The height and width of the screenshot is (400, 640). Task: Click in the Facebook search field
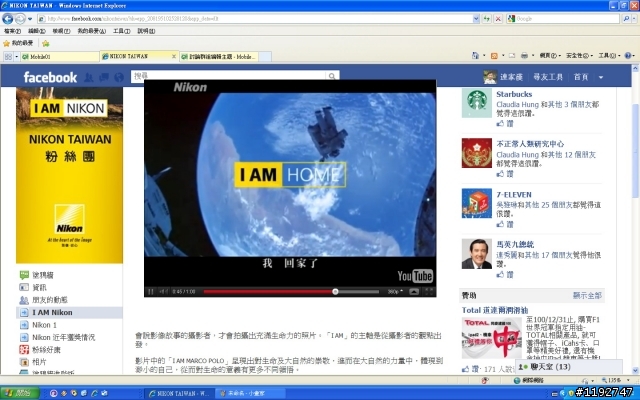(x=229, y=76)
